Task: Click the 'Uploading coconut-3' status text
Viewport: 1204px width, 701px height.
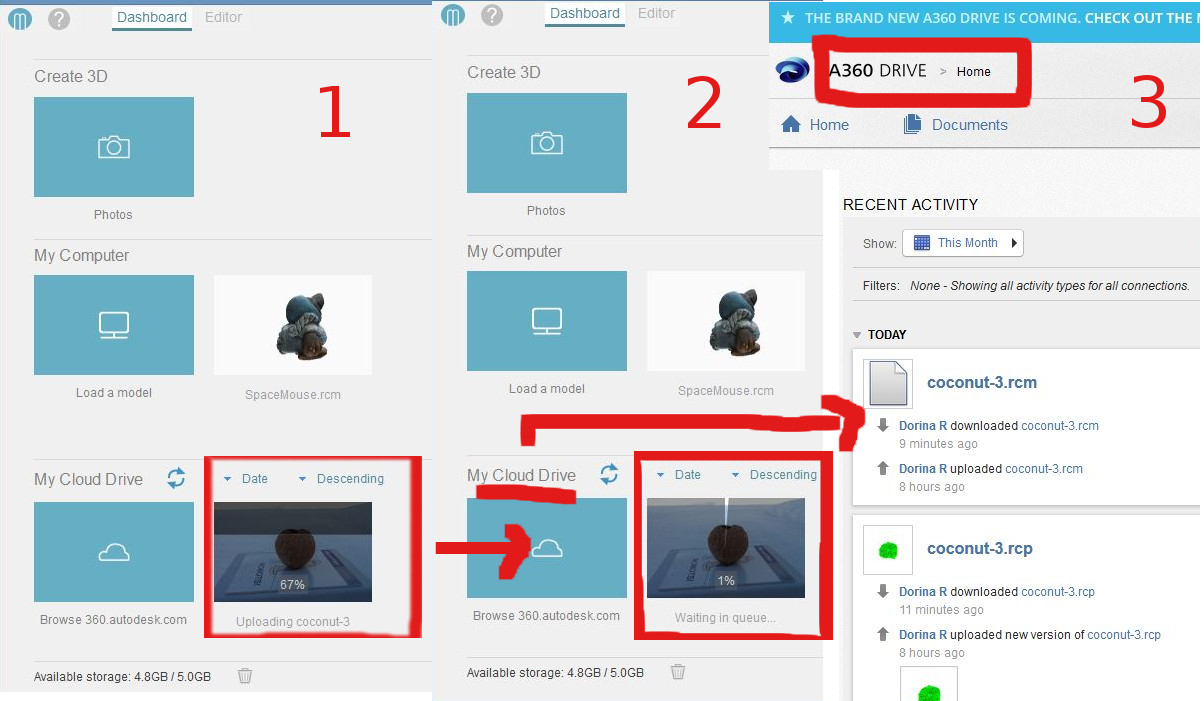Action: pyautogui.click(x=293, y=622)
